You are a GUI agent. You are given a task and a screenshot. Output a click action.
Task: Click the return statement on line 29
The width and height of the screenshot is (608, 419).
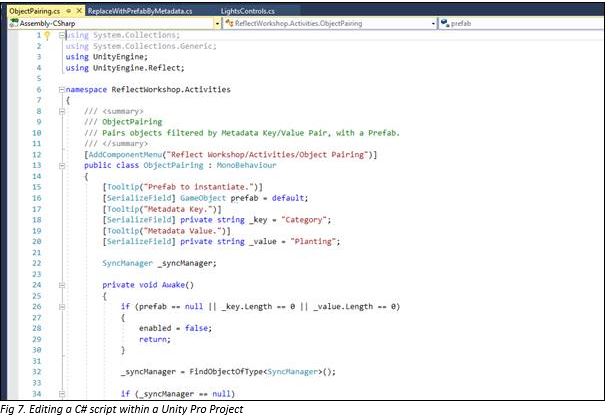153,339
